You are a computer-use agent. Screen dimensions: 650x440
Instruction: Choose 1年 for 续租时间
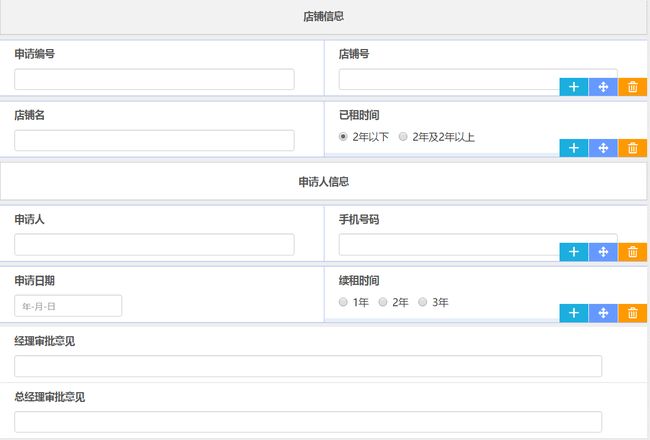pos(343,302)
